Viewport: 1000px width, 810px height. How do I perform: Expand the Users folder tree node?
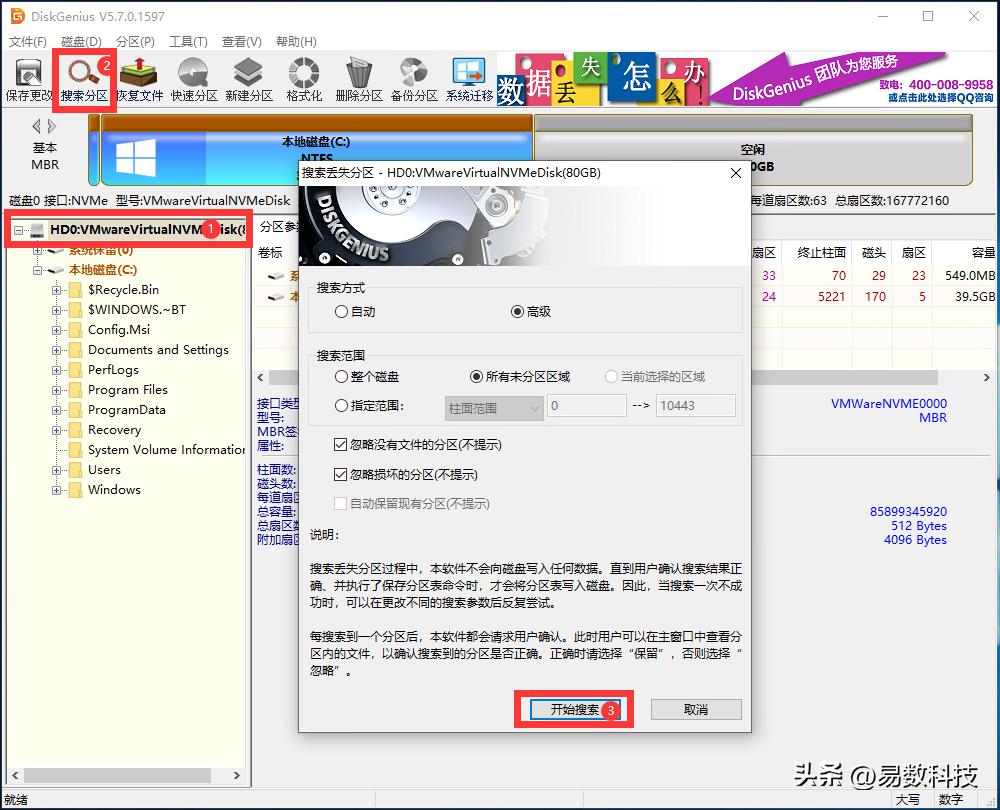click(57, 470)
